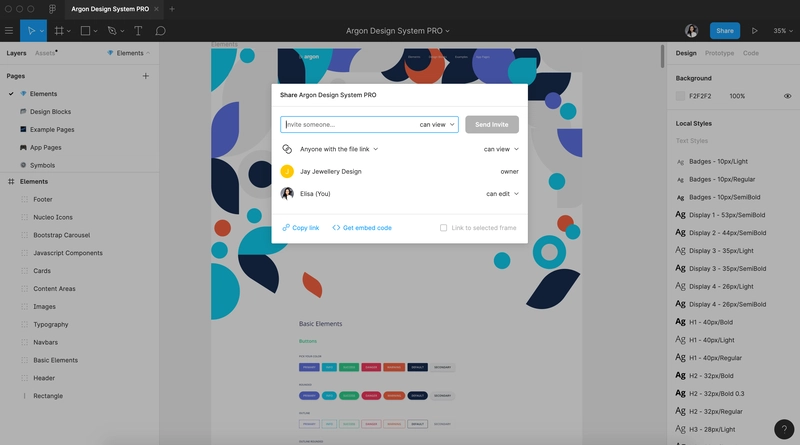This screenshot has height=445, width=800.
Task: Switch to the Assets tab
Action: tap(45, 53)
